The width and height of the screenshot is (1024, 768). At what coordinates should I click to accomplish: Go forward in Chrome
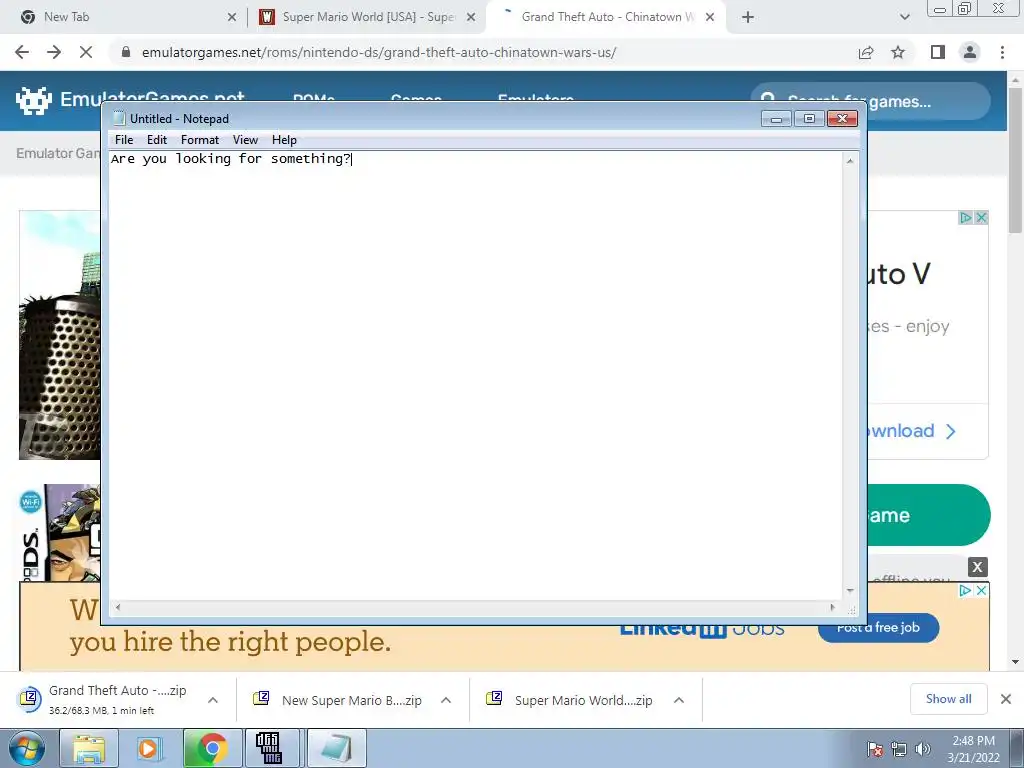pos(54,52)
